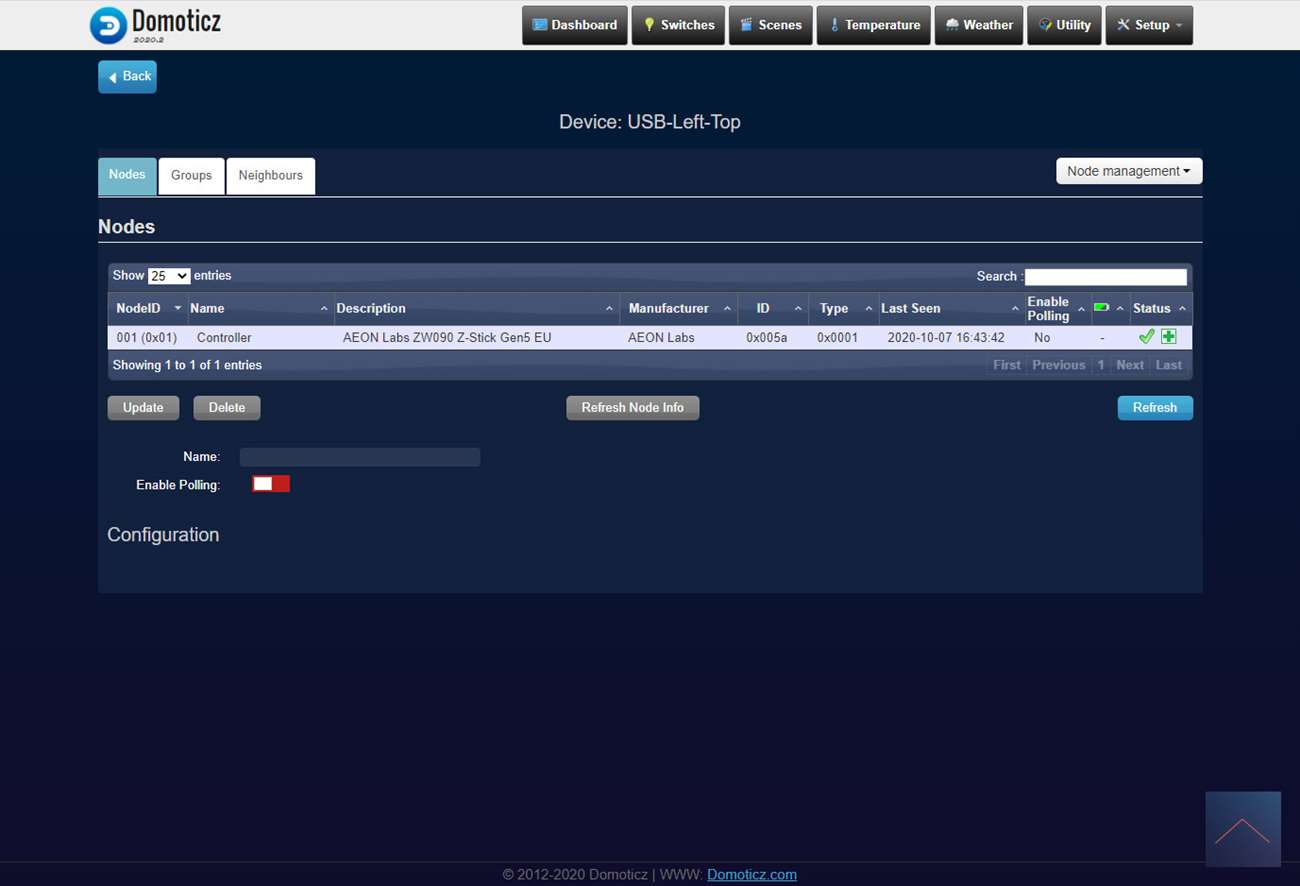This screenshot has height=886, width=1300.
Task: Click the Domoticz logo icon
Action: 108,25
